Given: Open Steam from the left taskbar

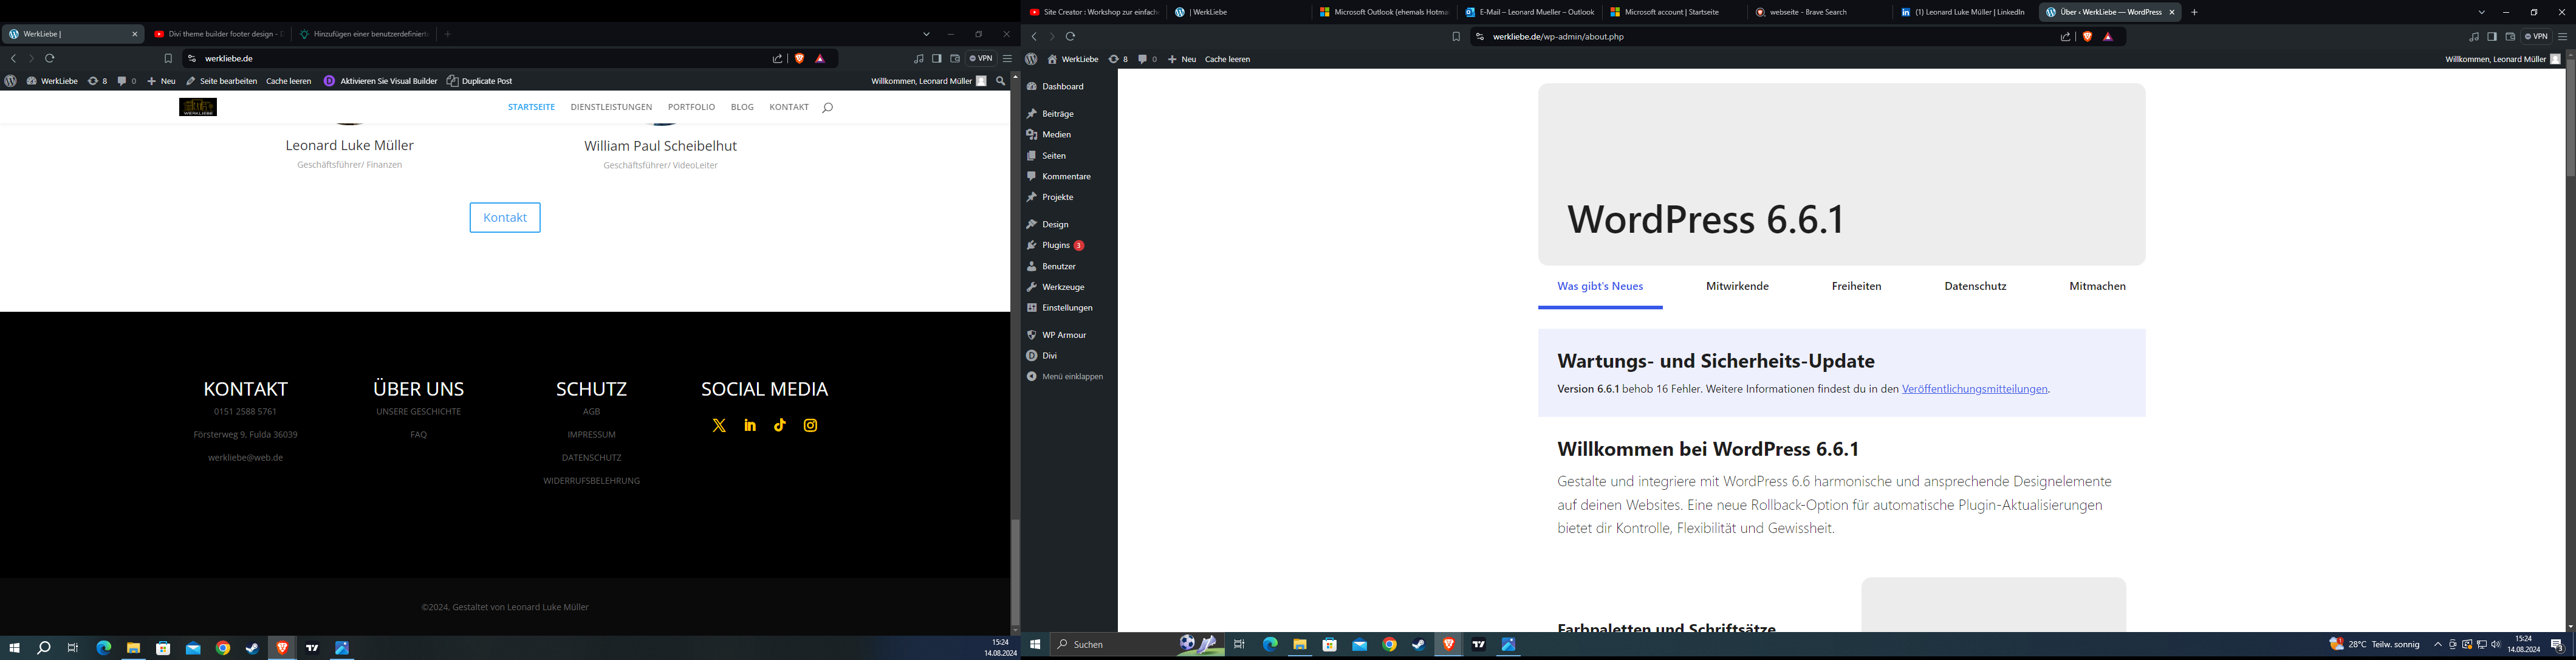Looking at the screenshot, I should 253,648.
